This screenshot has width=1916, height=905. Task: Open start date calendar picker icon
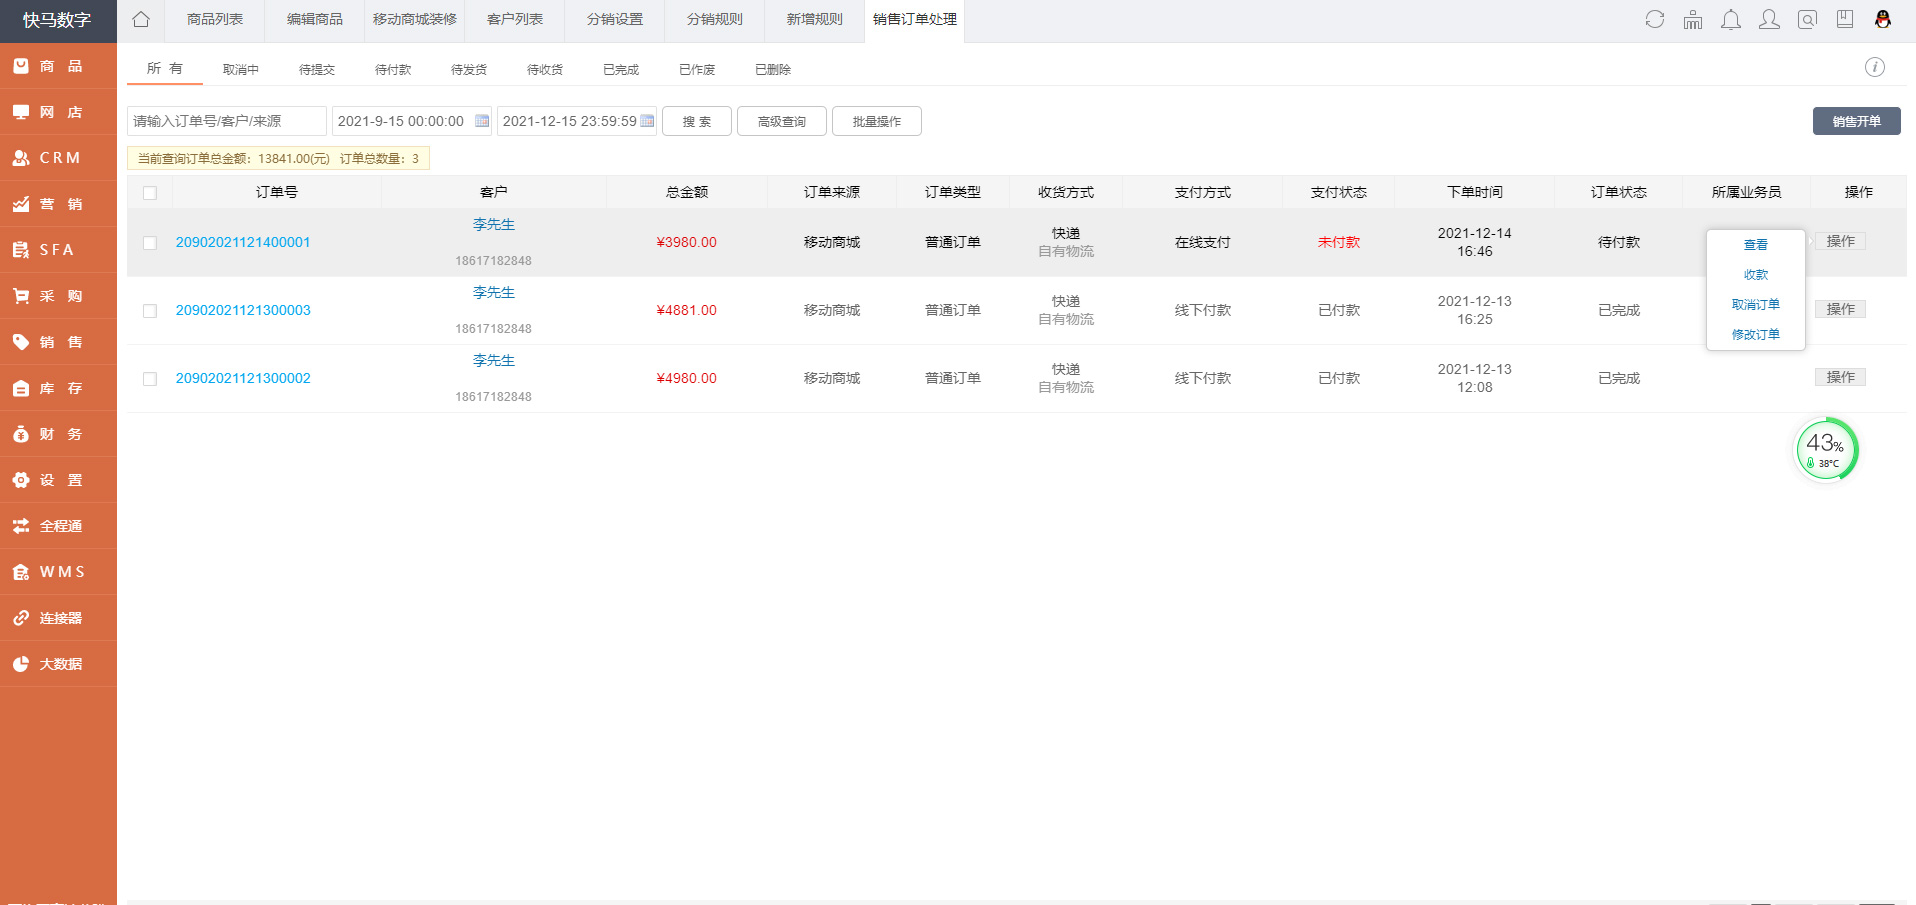tap(482, 121)
